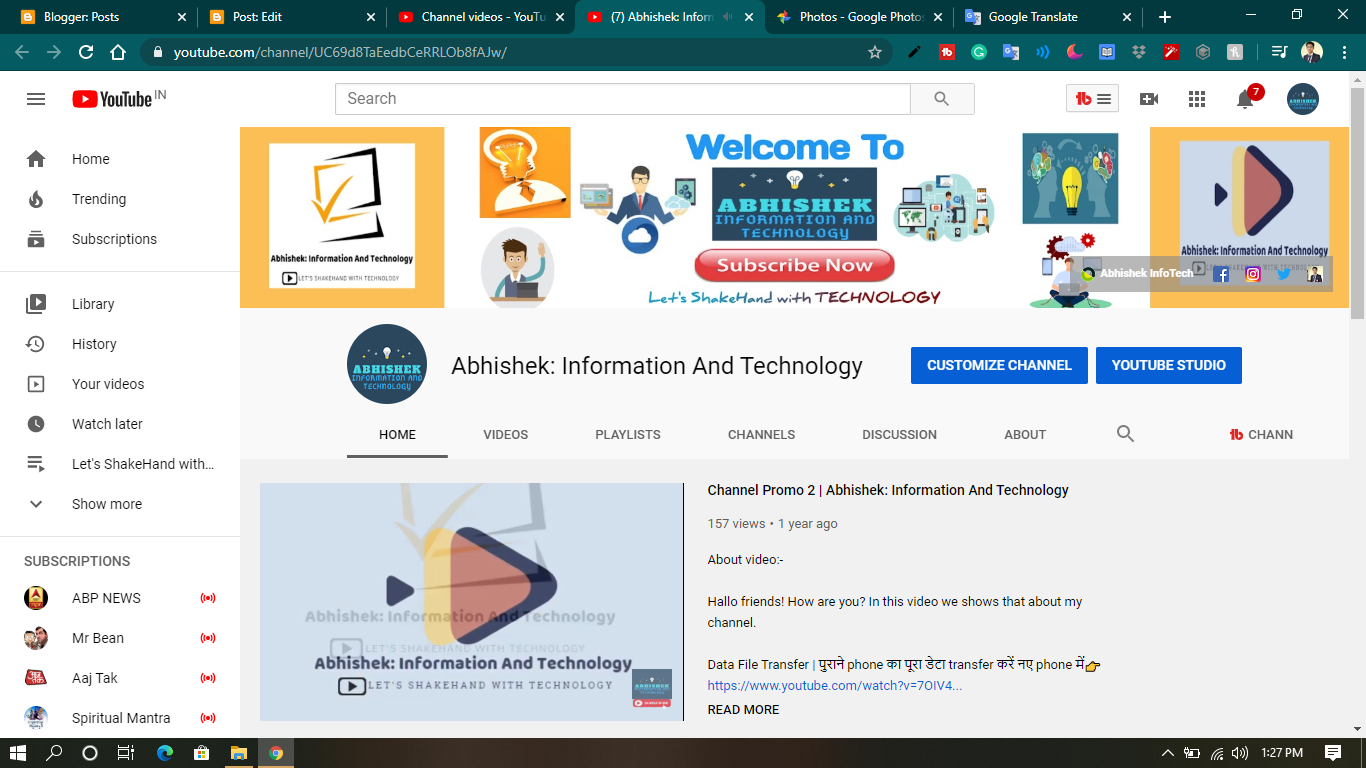Viewport: 1366px width, 768px height.
Task: Open Library in sidebar
Action: click(120, 304)
